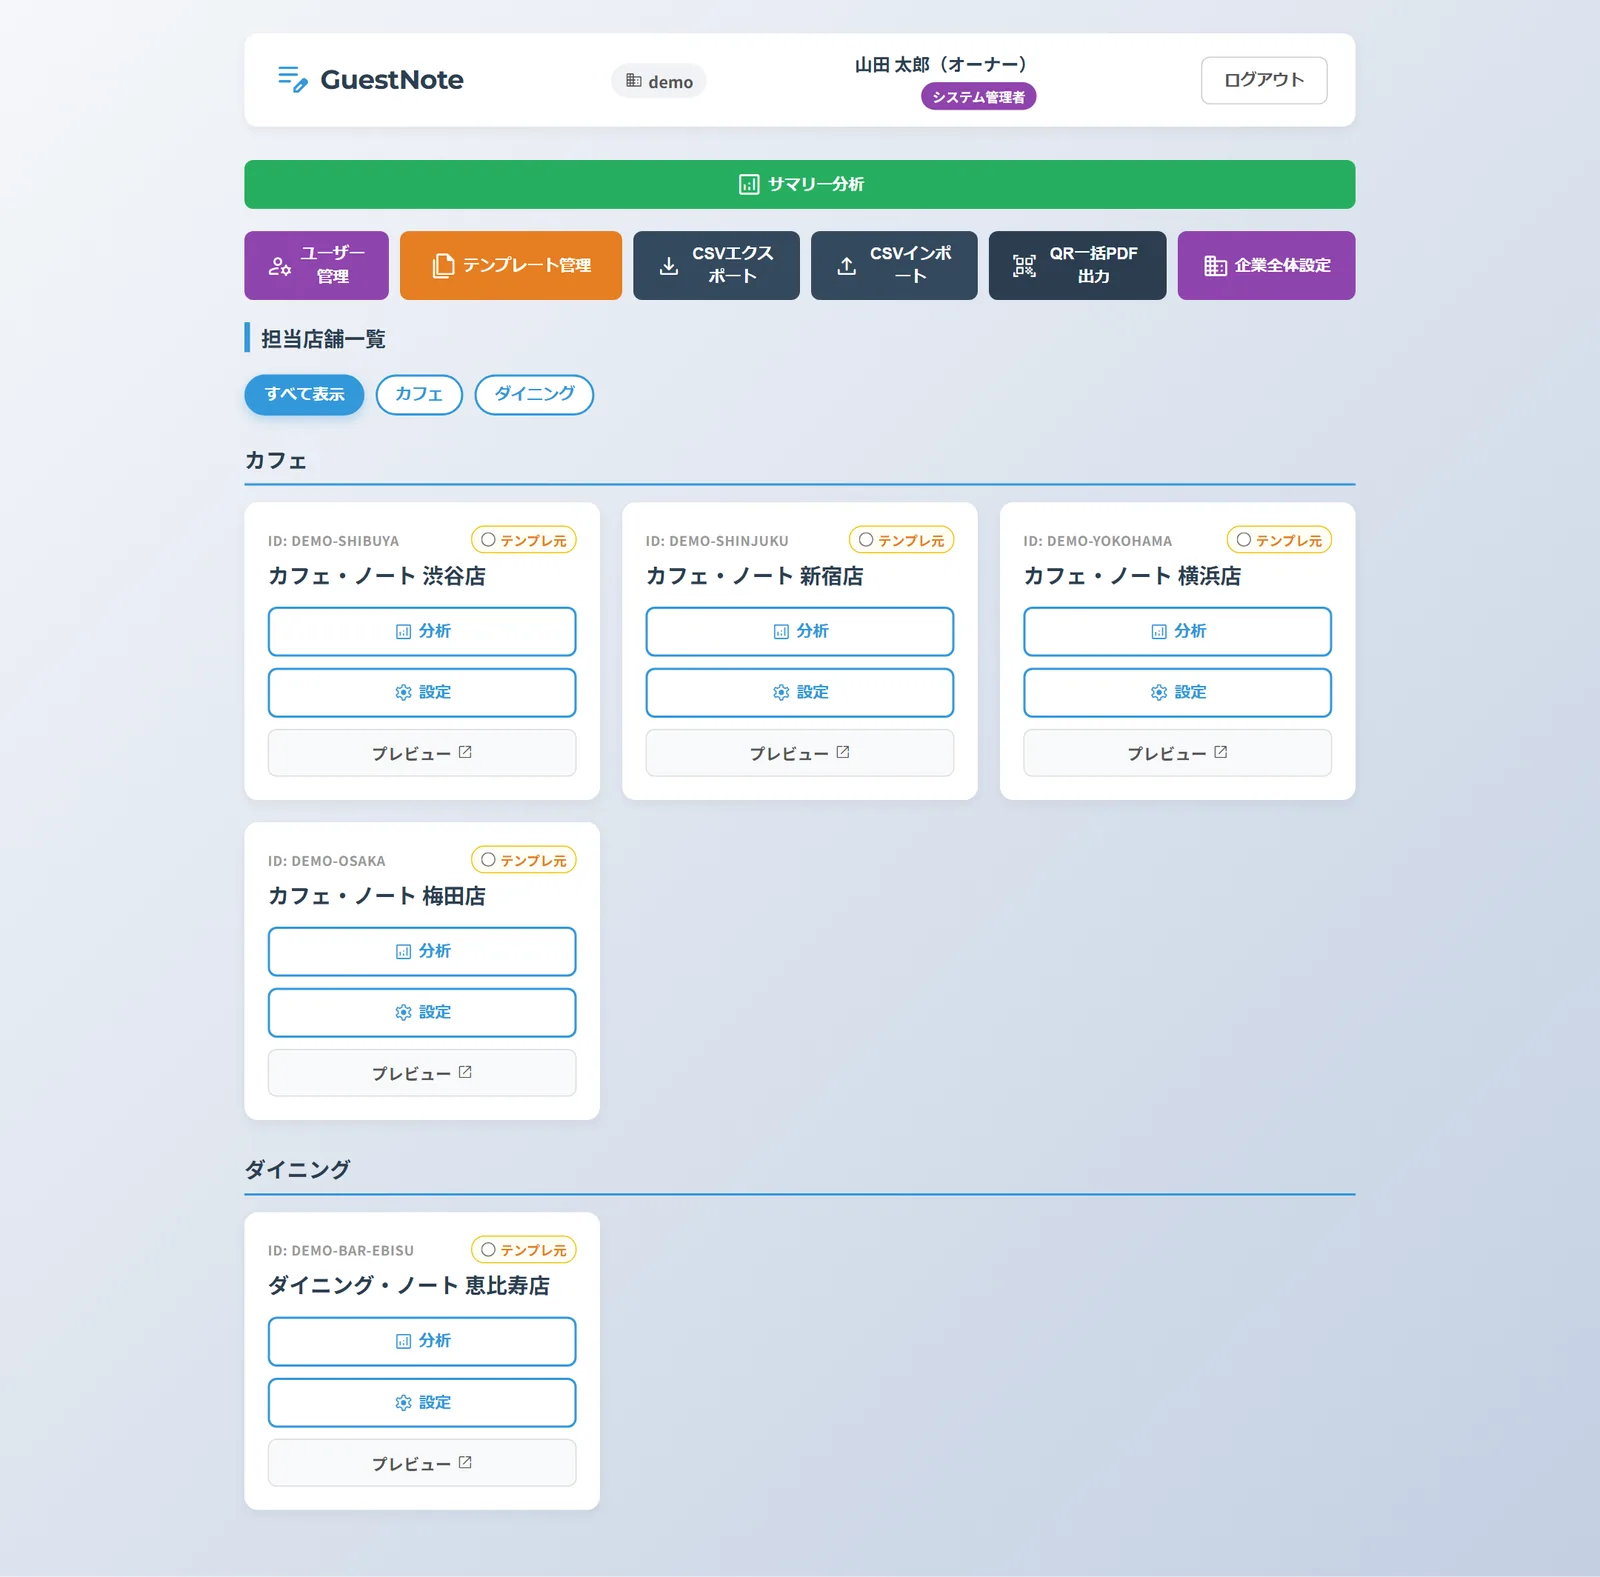Open 設定 for カフェ・ノート 新宿店
The height and width of the screenshot is (1577, 1600).
pos(800,692)
